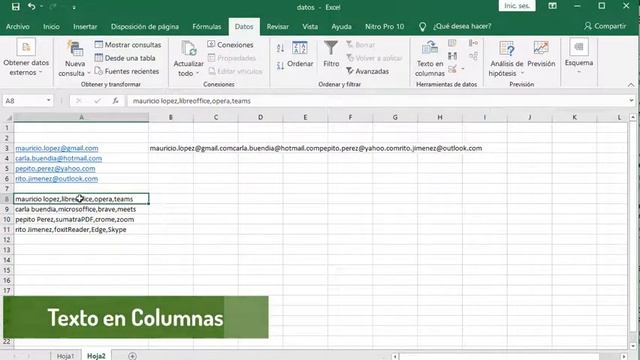Switch to the Revisar tab
640x360 pixels.
point(278,27)
